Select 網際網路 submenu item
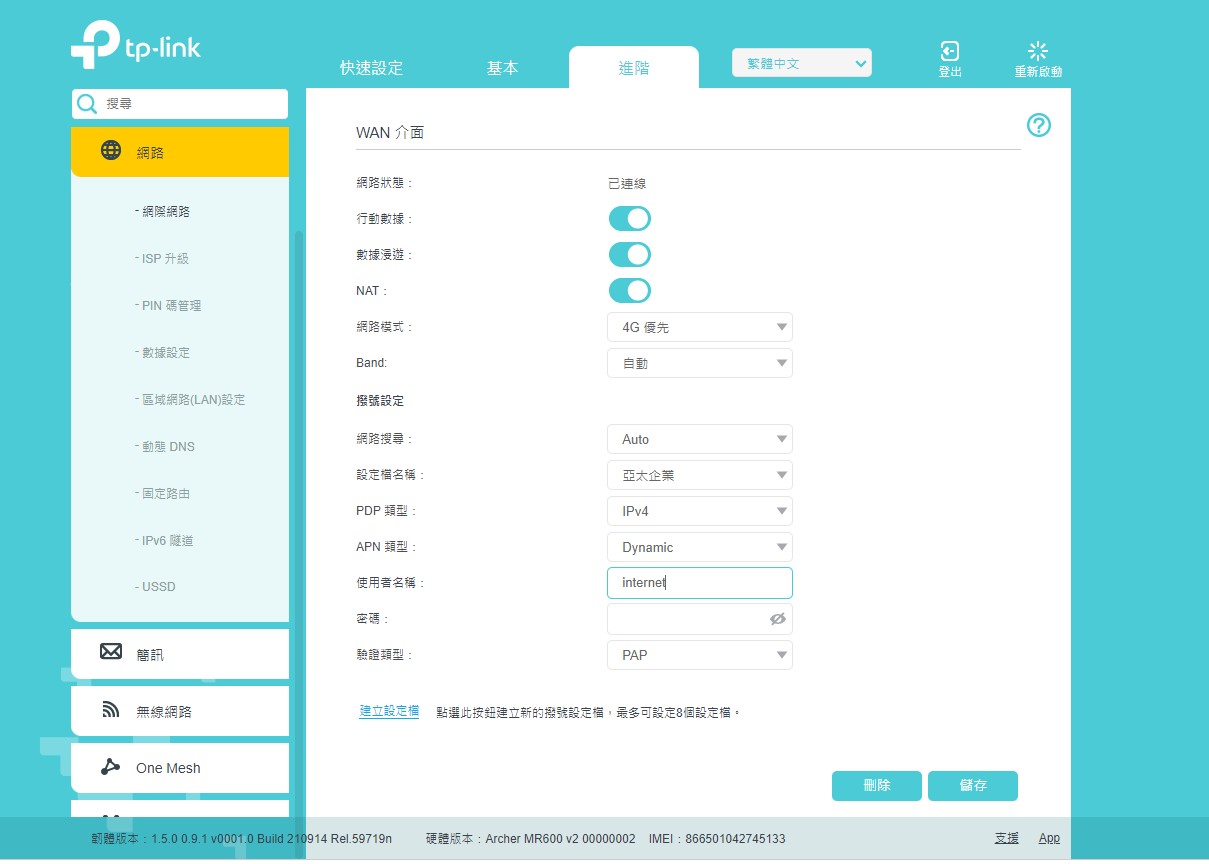This screenshot has width=1209, height=864. pos(164,211)
